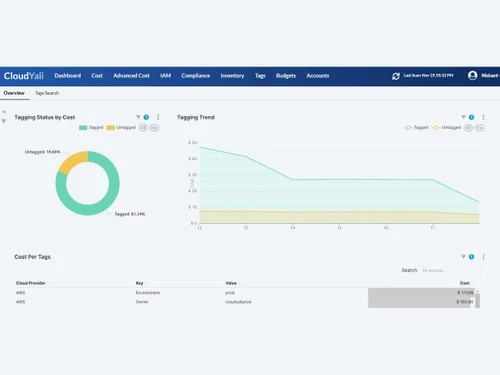Go to Accounts page
This screenshot has height=375, width=500.
pyautogui.click(x=318, y=76)
